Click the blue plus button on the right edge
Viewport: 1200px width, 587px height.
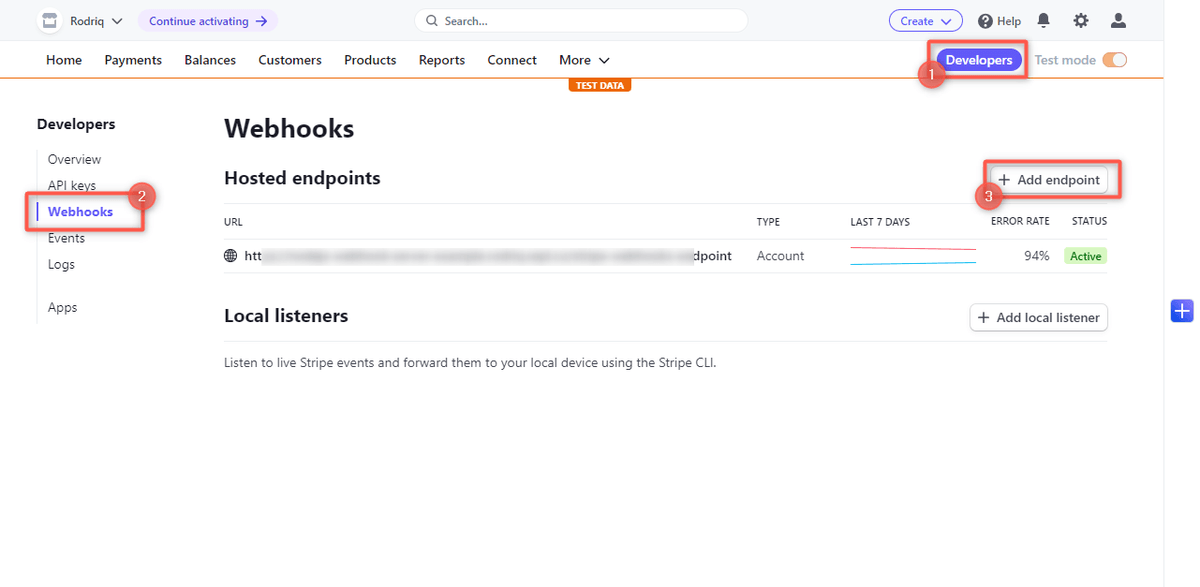point(1182,310)
